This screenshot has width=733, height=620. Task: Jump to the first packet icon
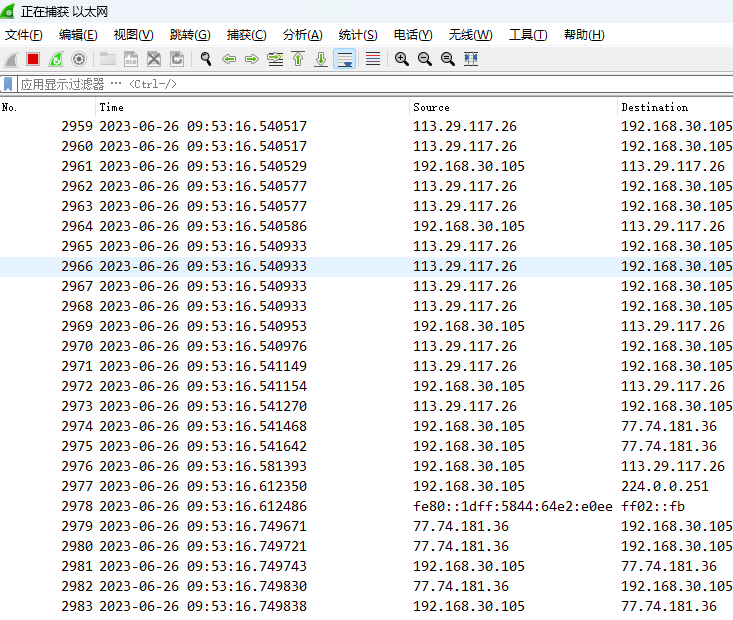pos(298,59)
